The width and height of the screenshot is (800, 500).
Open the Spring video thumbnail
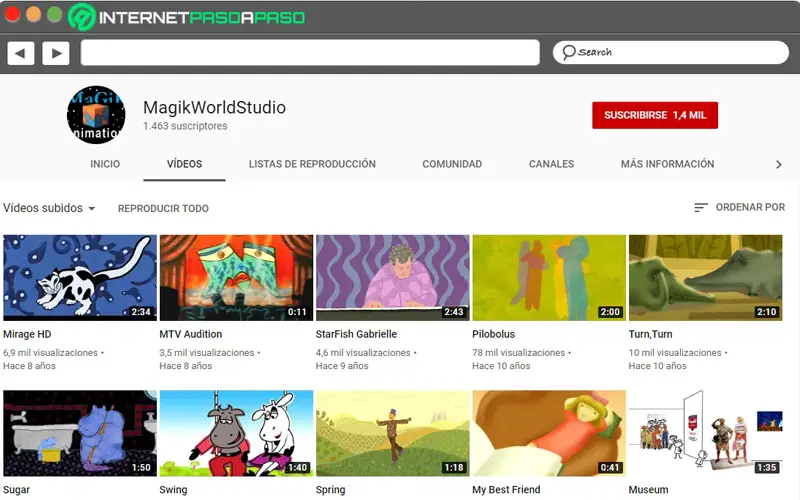click(x=393, y=433)
